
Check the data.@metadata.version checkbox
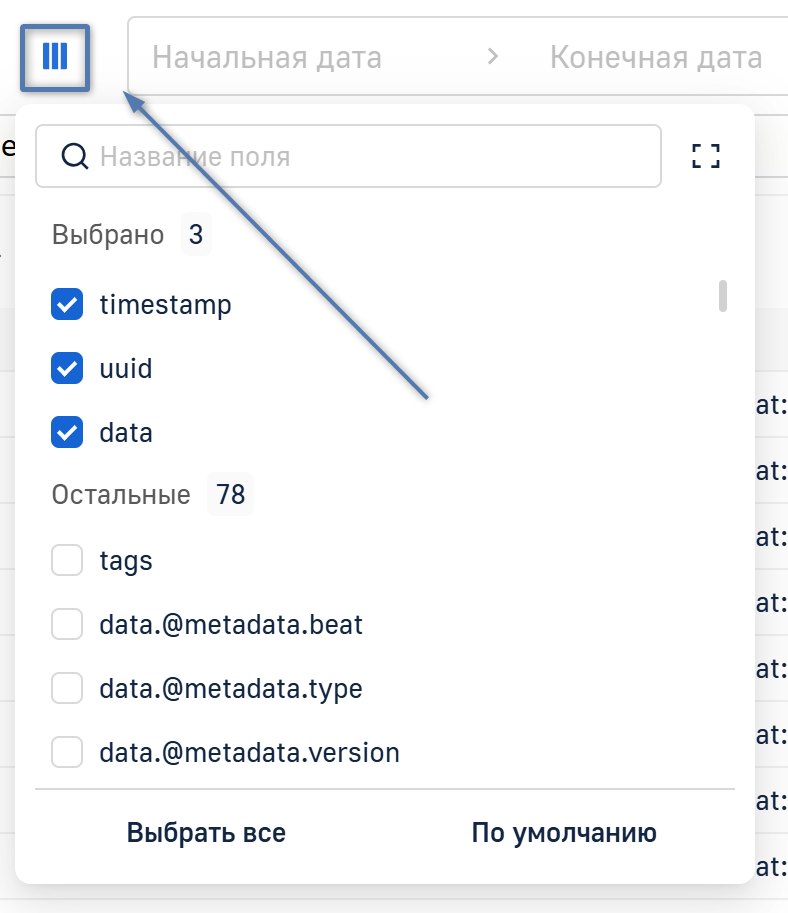(x=67, y=752)
